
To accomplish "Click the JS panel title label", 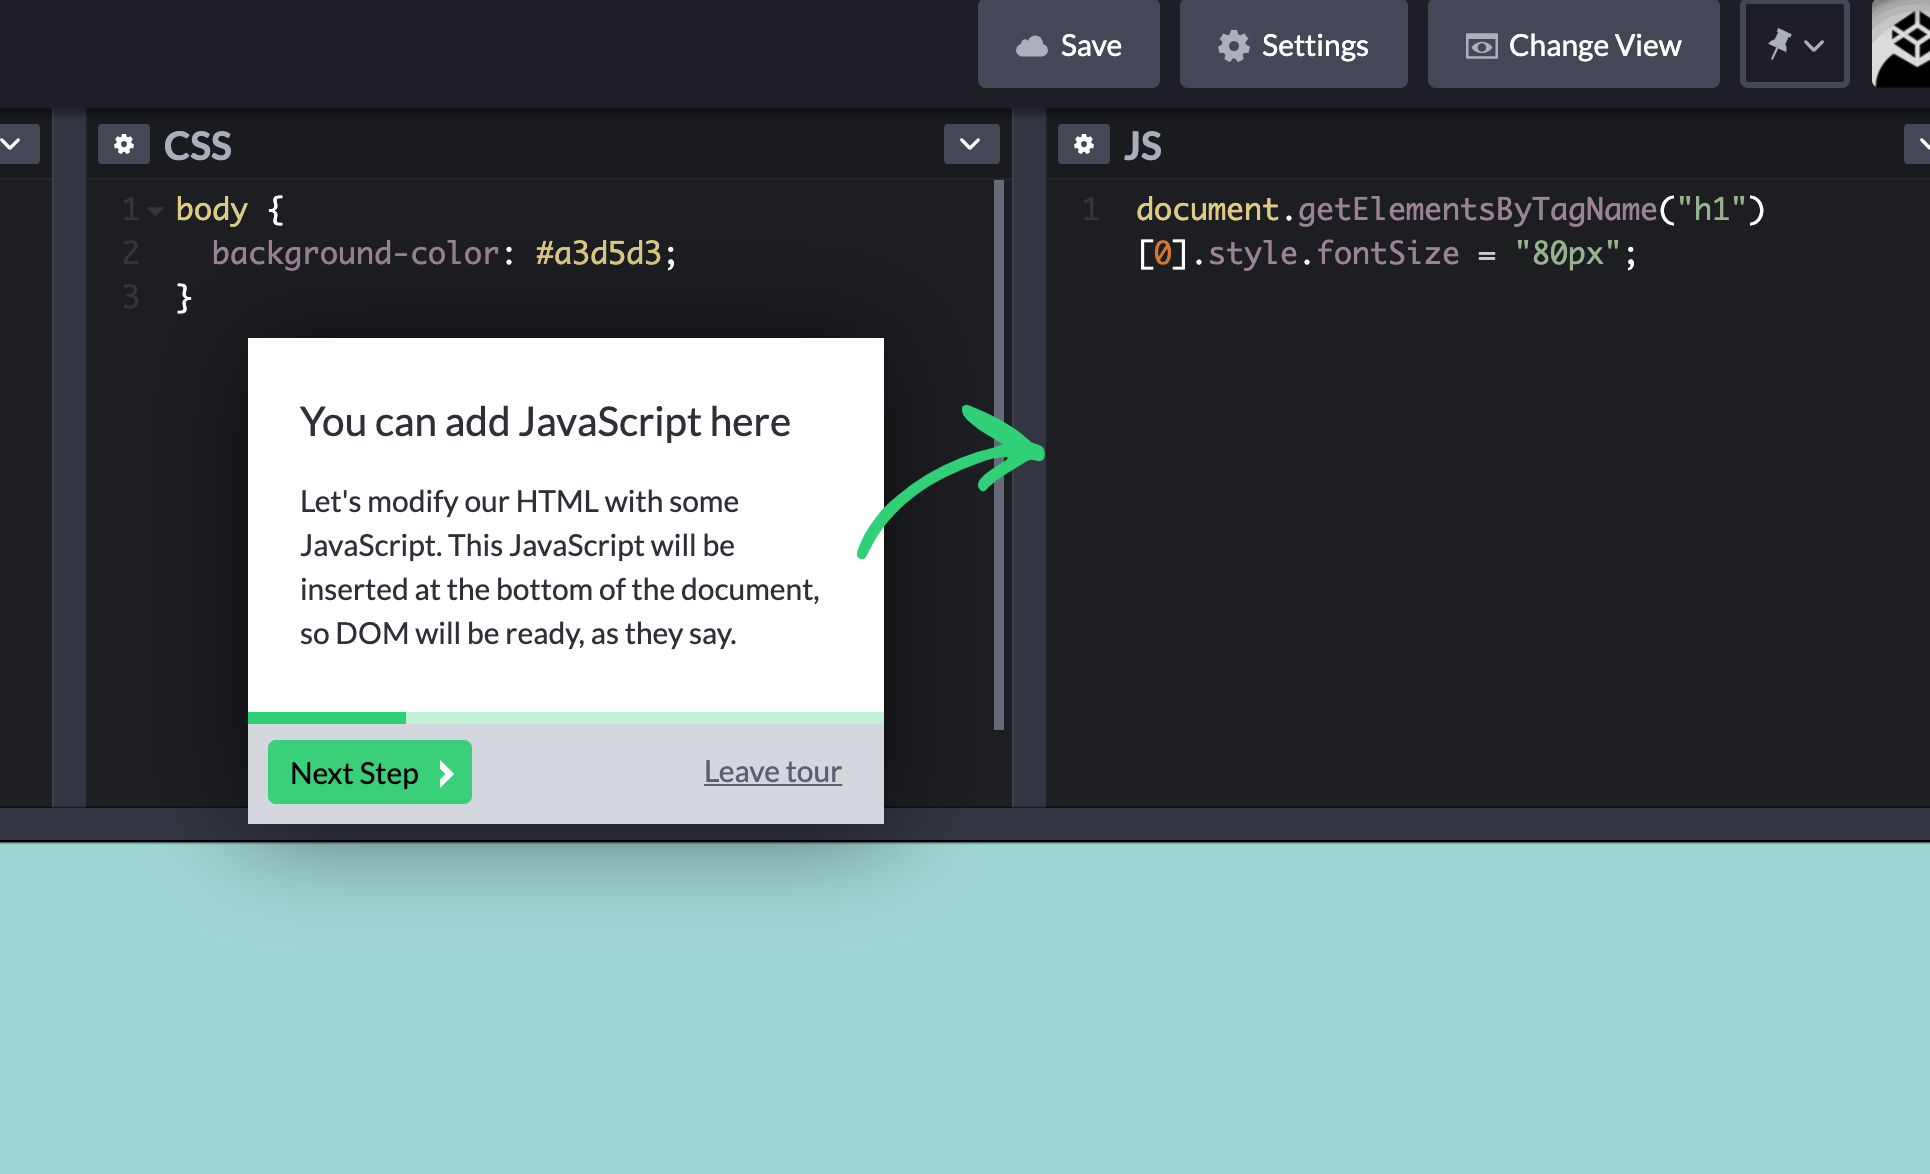I will coord(1142,146).
